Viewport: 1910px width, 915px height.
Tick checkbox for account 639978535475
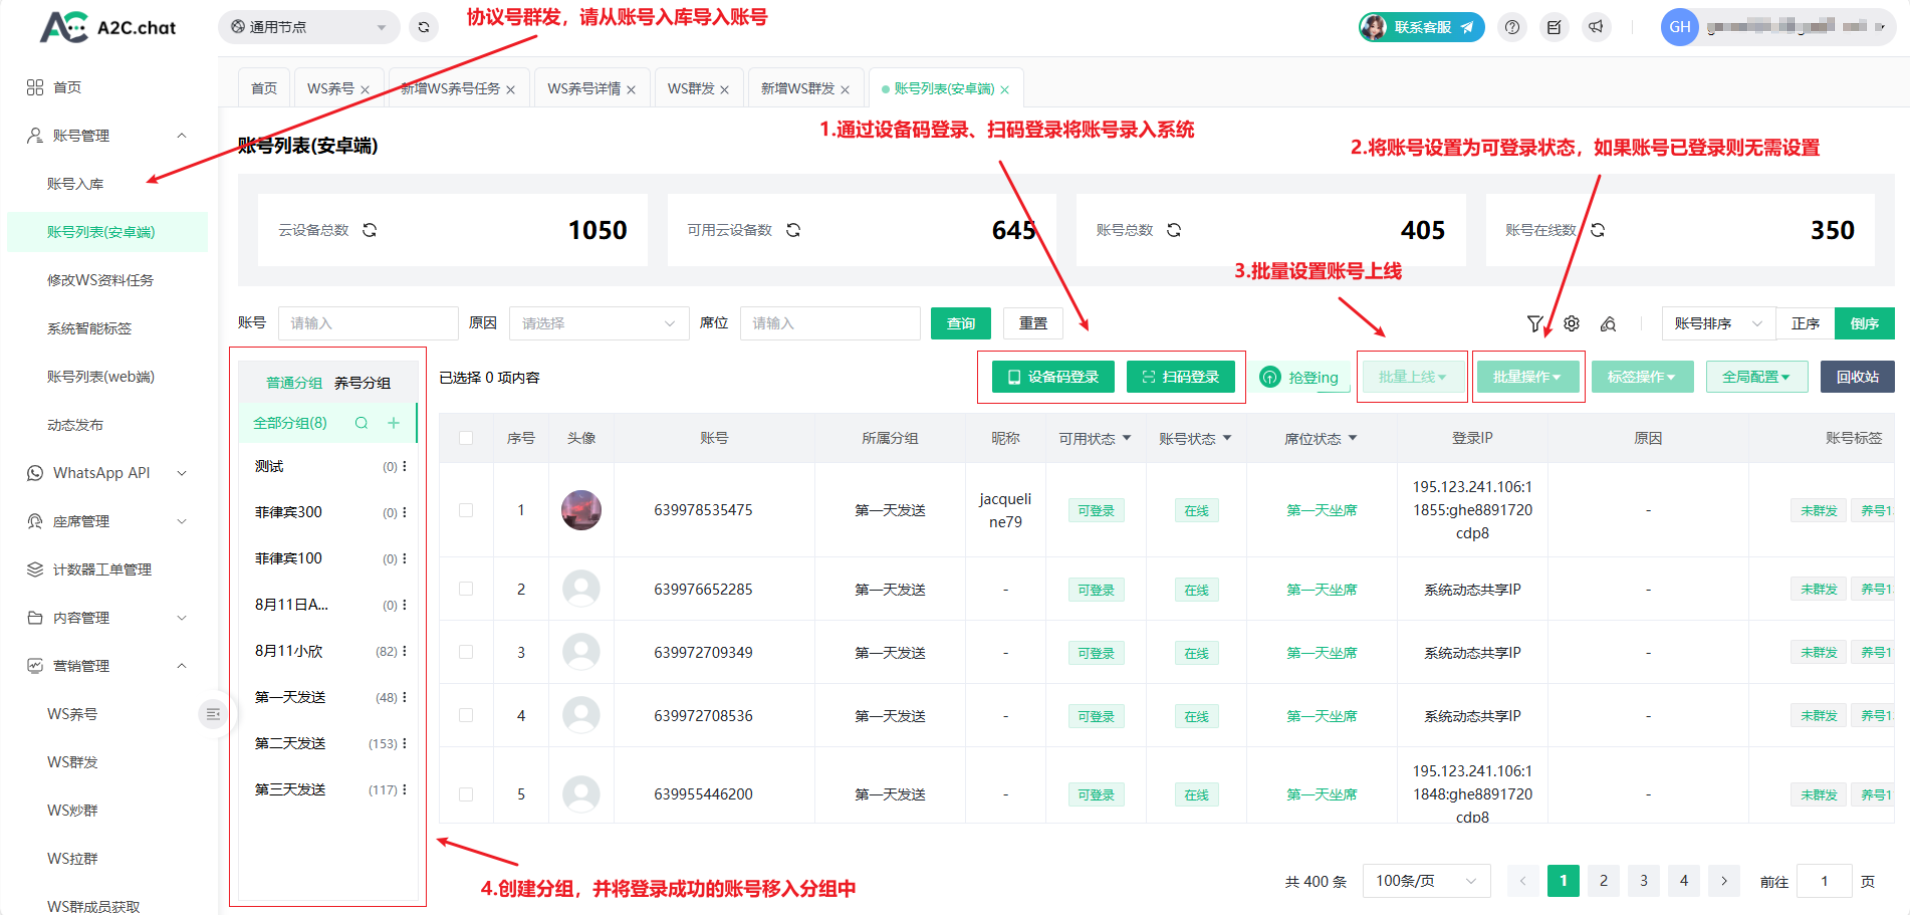[x=466, y=510]
